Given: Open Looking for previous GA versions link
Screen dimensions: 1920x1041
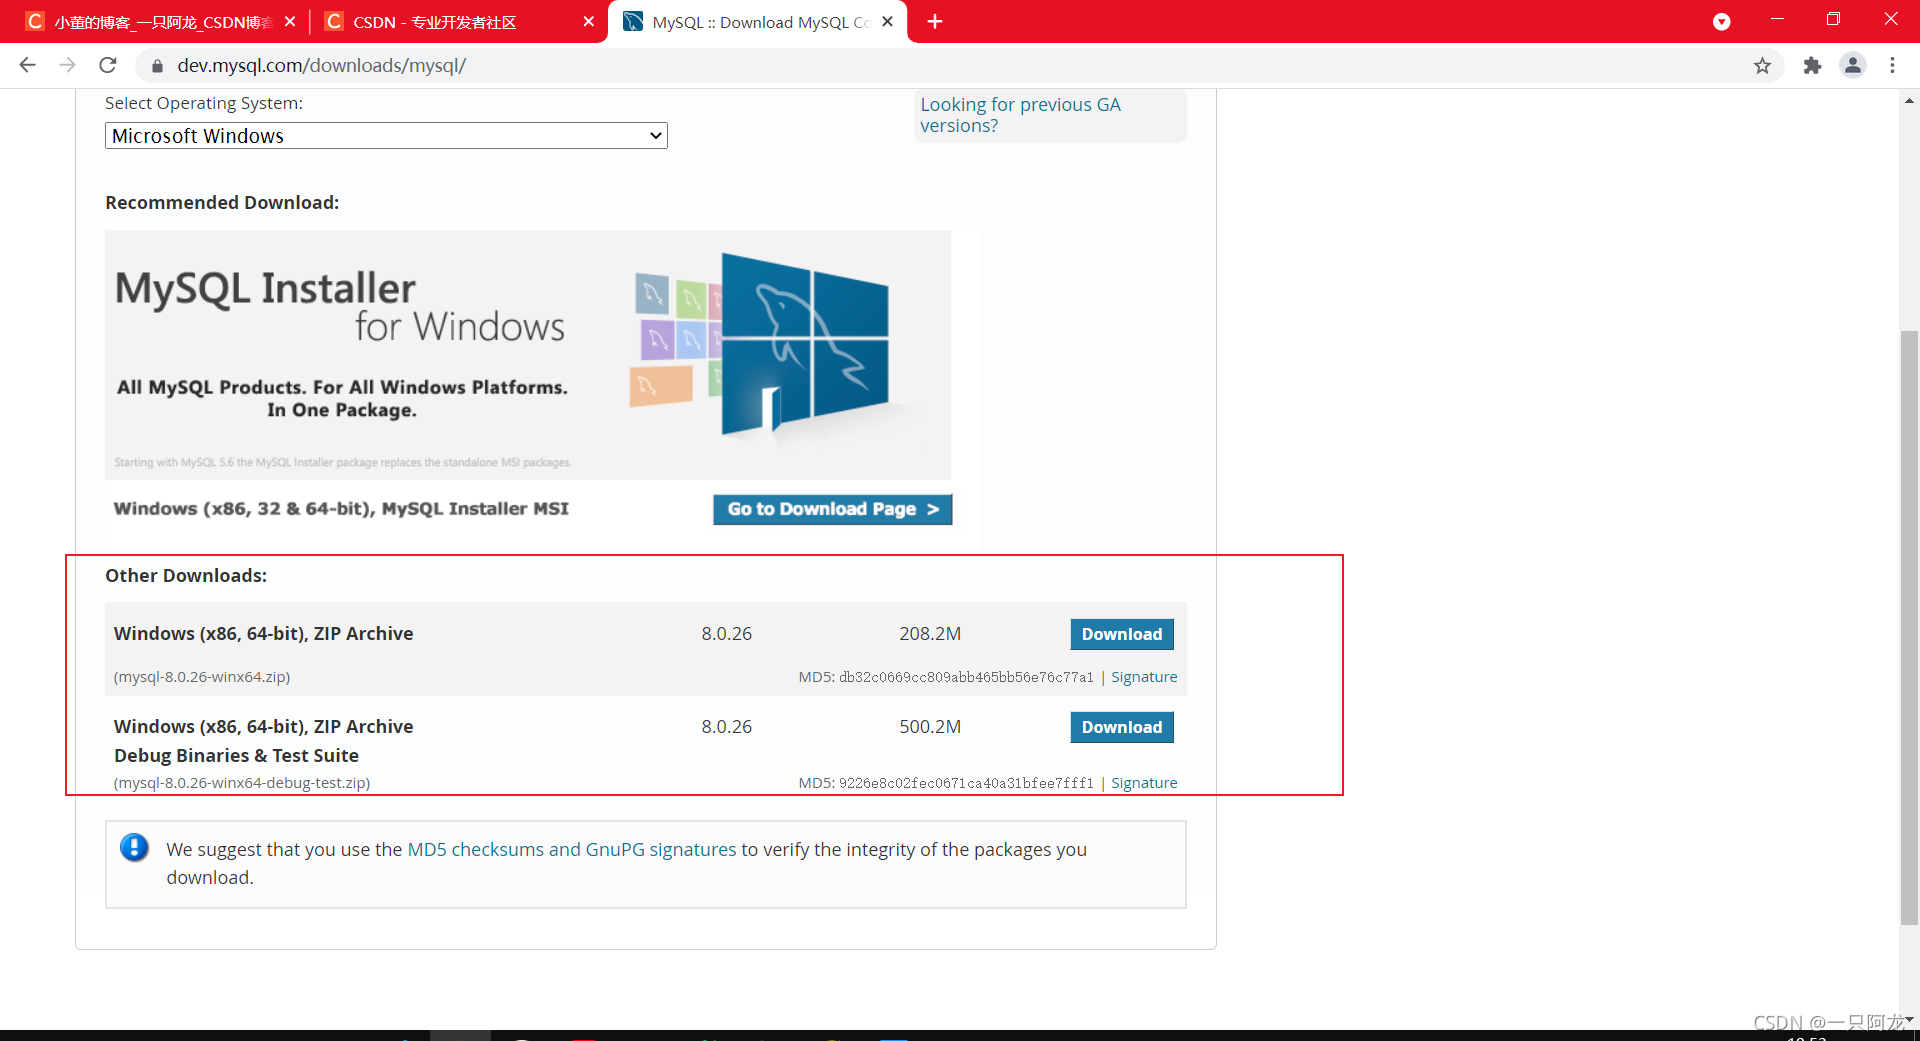Looking at the screenshot, I should [x=1020, y=115].
